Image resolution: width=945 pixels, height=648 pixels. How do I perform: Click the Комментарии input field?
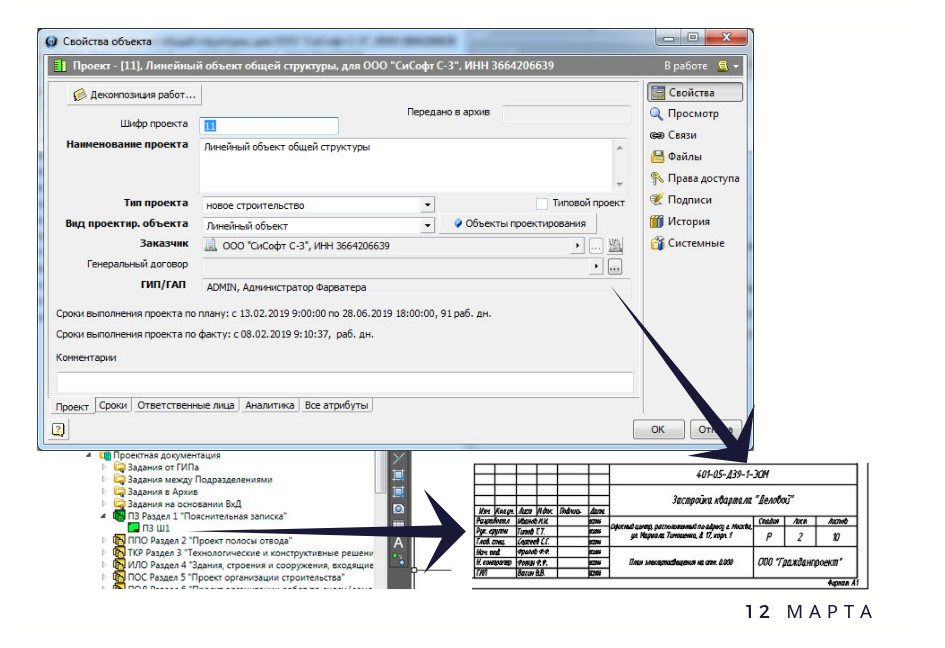(345, 382)
